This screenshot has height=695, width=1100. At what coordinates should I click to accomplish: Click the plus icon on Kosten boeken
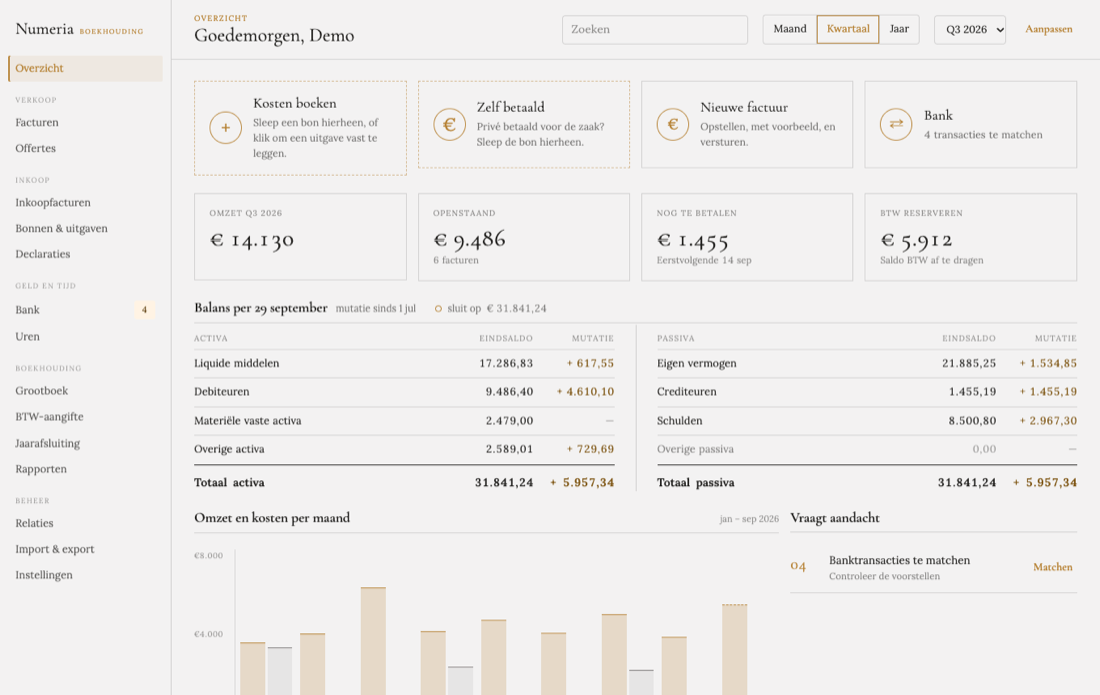[225, 128]
